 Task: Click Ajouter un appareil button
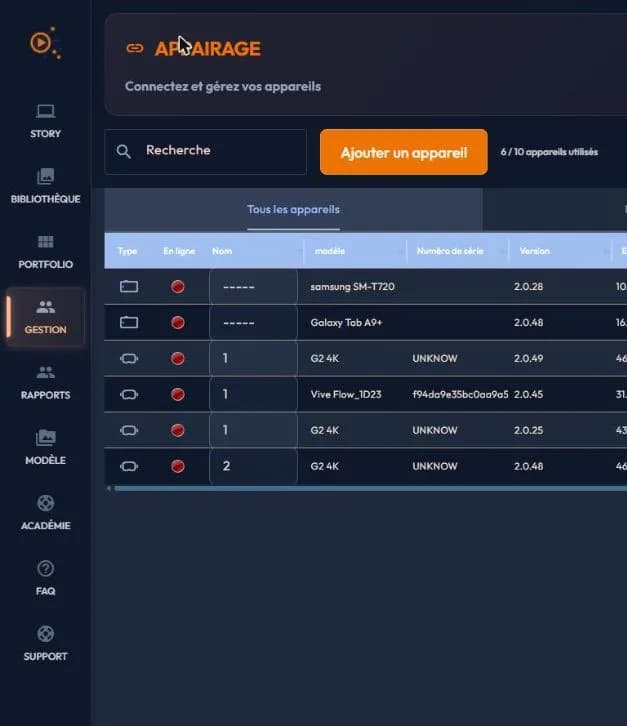(403, 152)
